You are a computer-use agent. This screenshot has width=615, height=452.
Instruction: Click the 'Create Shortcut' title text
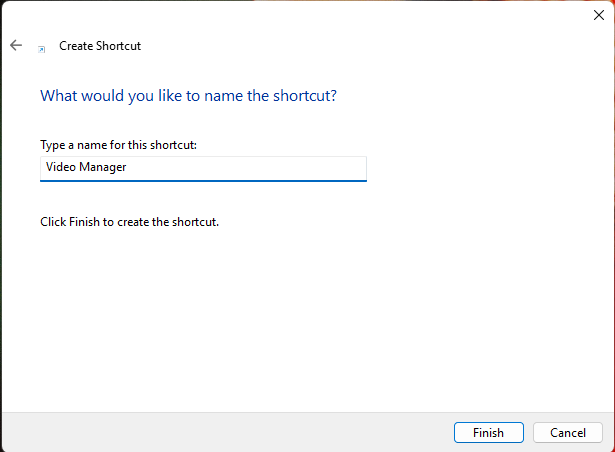click(x=100, y=46)
